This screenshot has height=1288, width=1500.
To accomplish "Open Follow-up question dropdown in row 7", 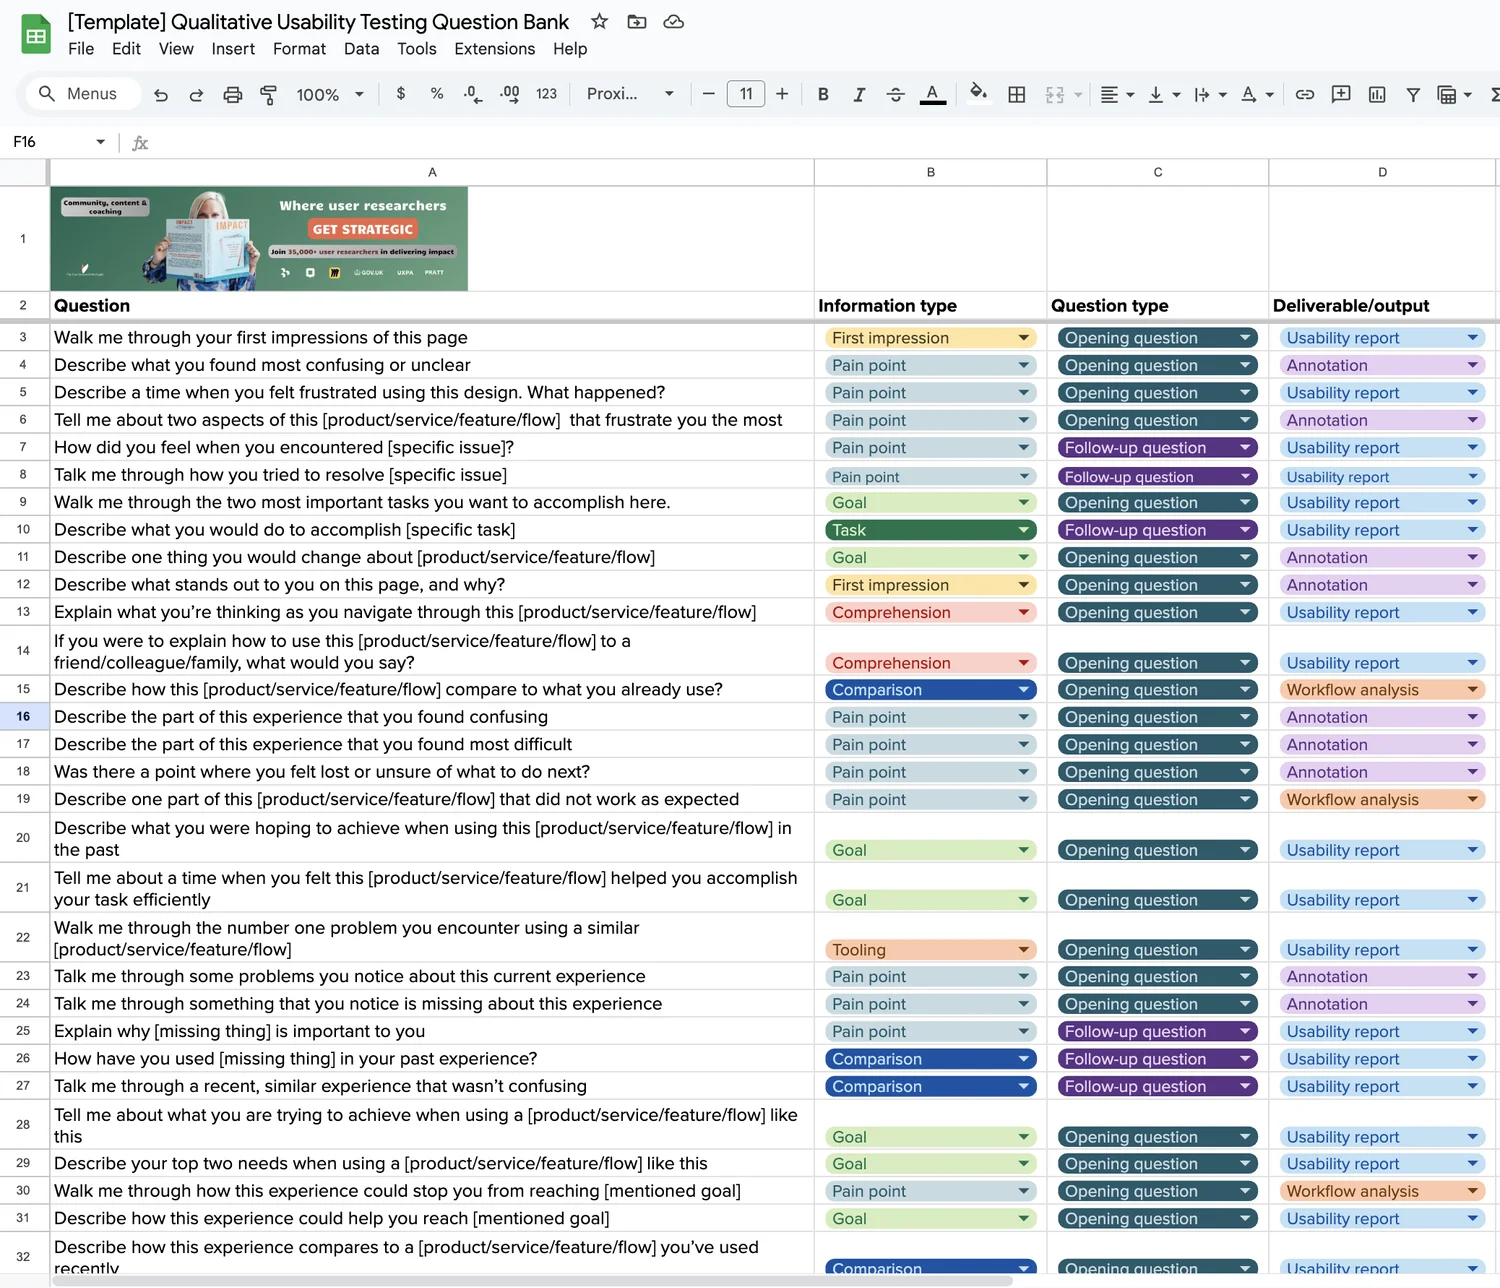I will (1158, 448).
